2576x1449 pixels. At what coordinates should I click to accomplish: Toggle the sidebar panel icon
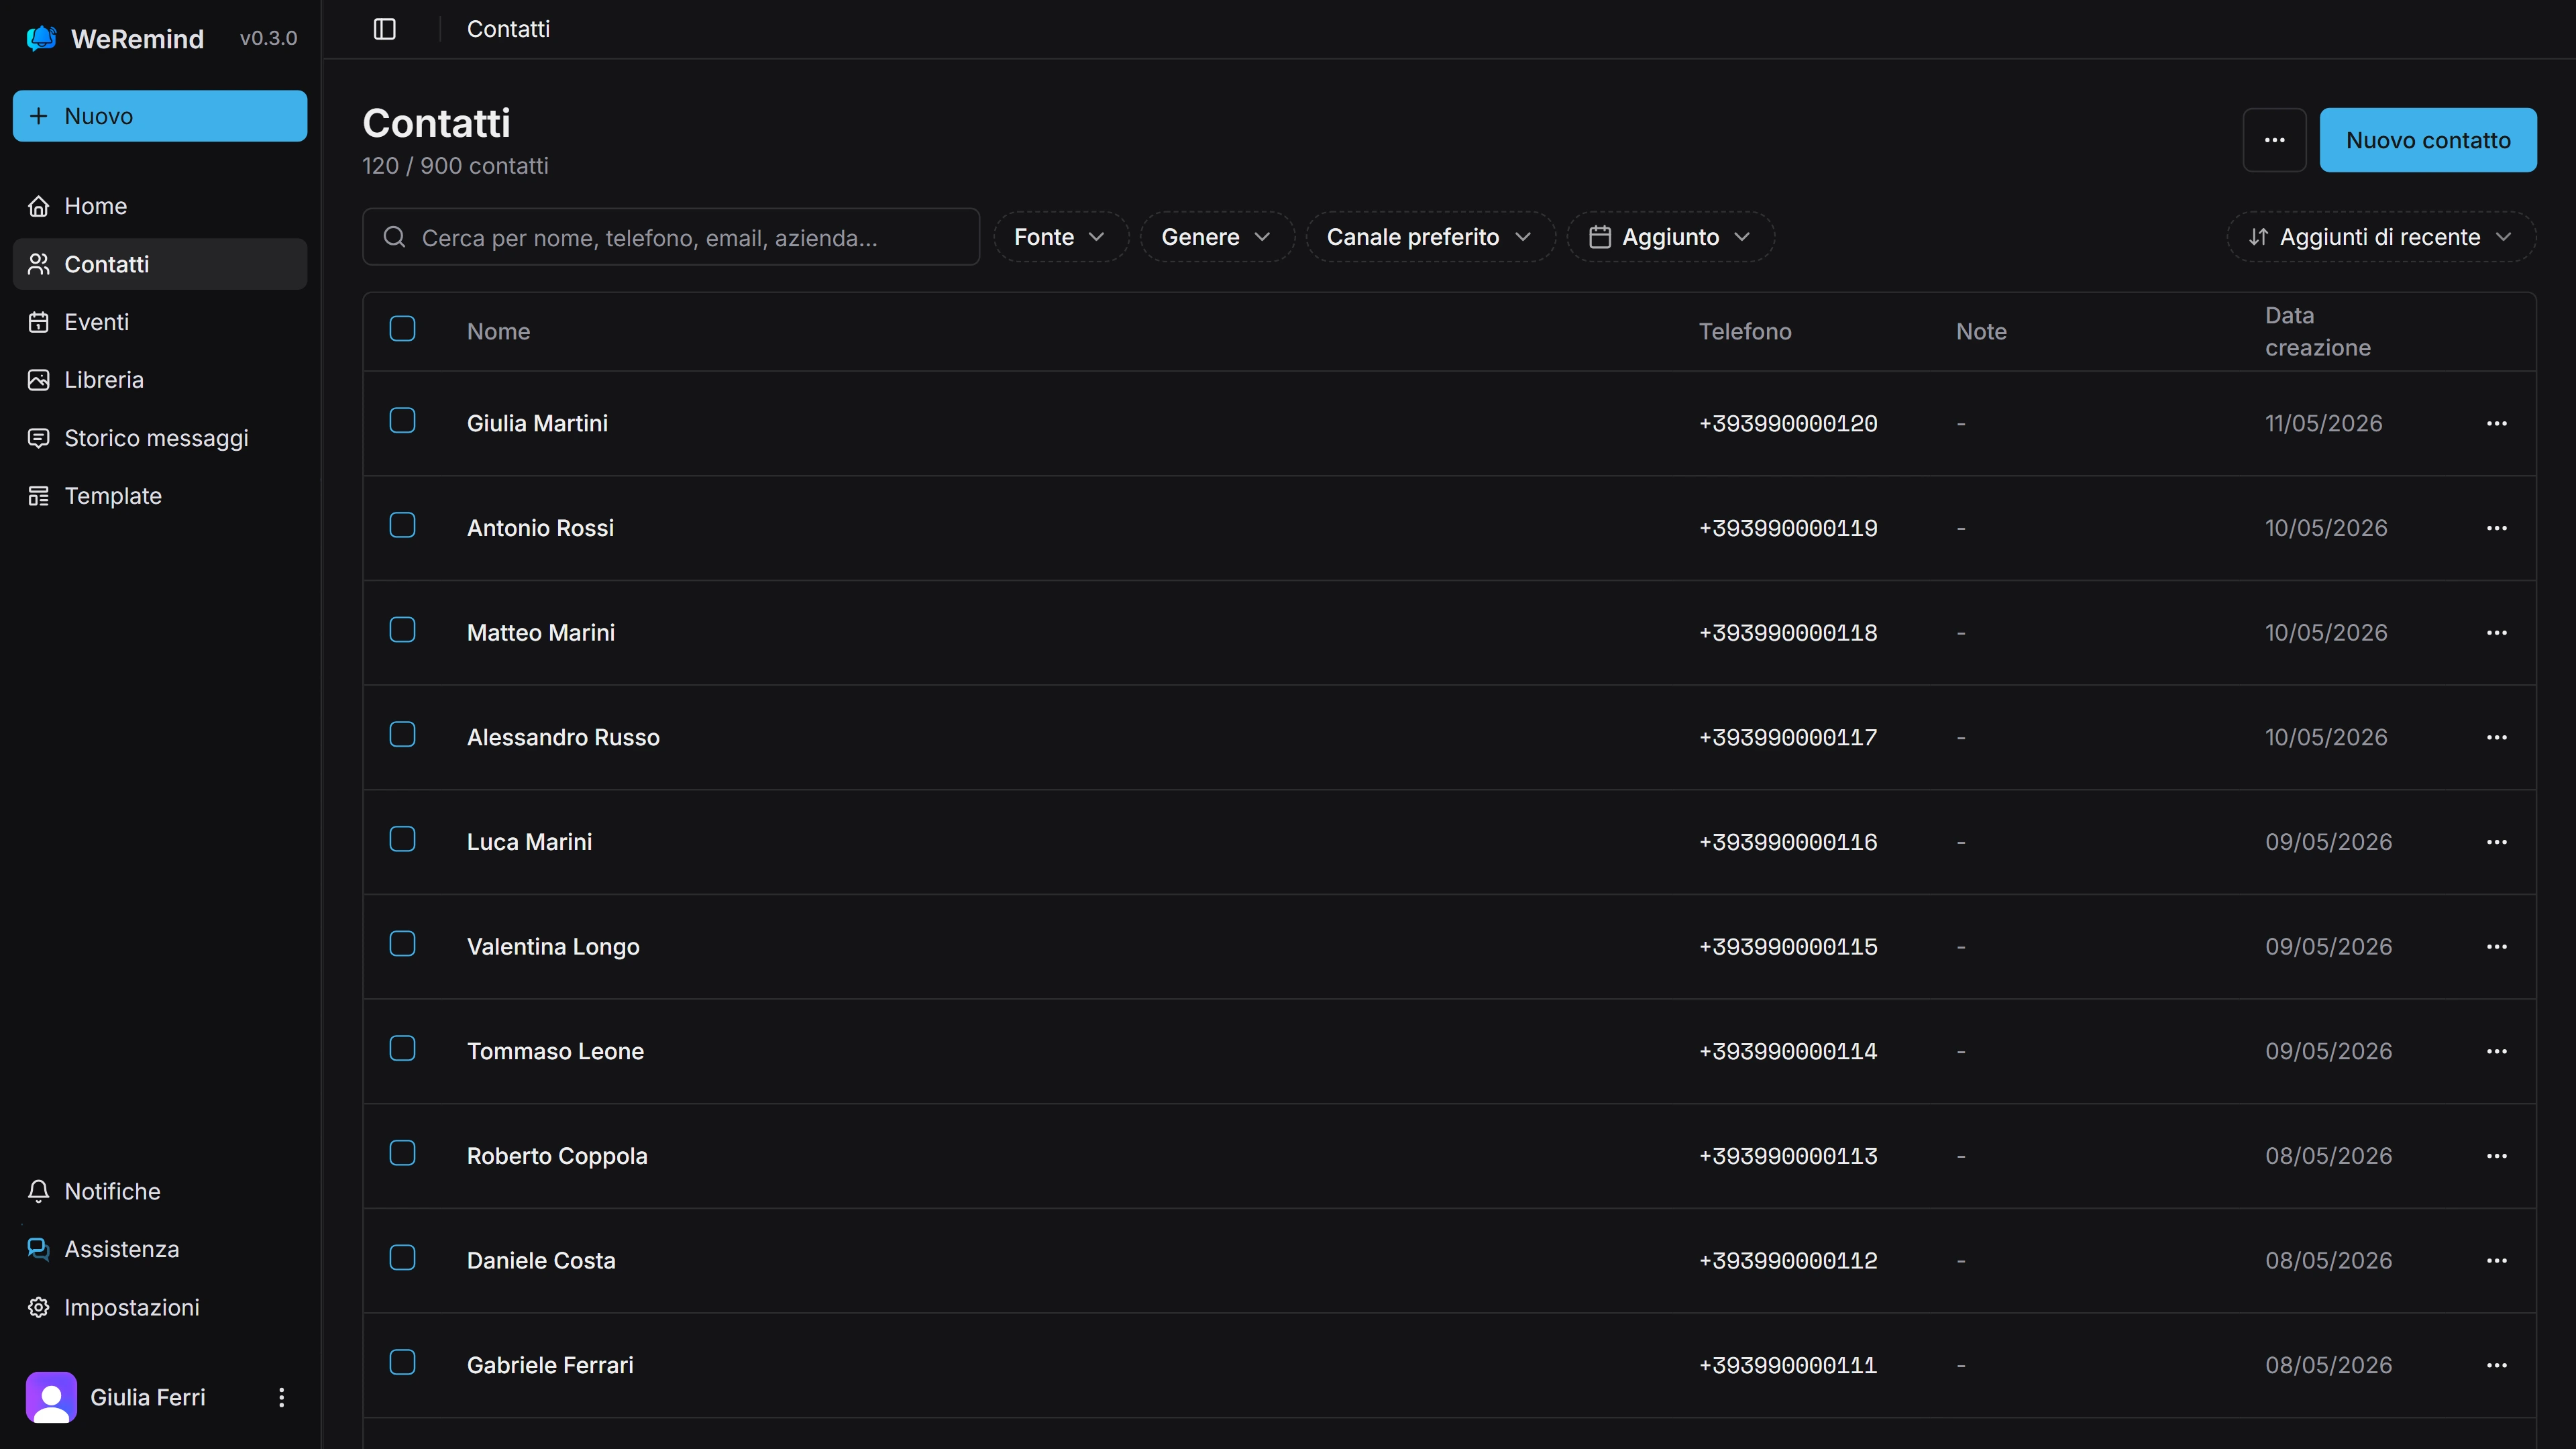tap(385, 29)
